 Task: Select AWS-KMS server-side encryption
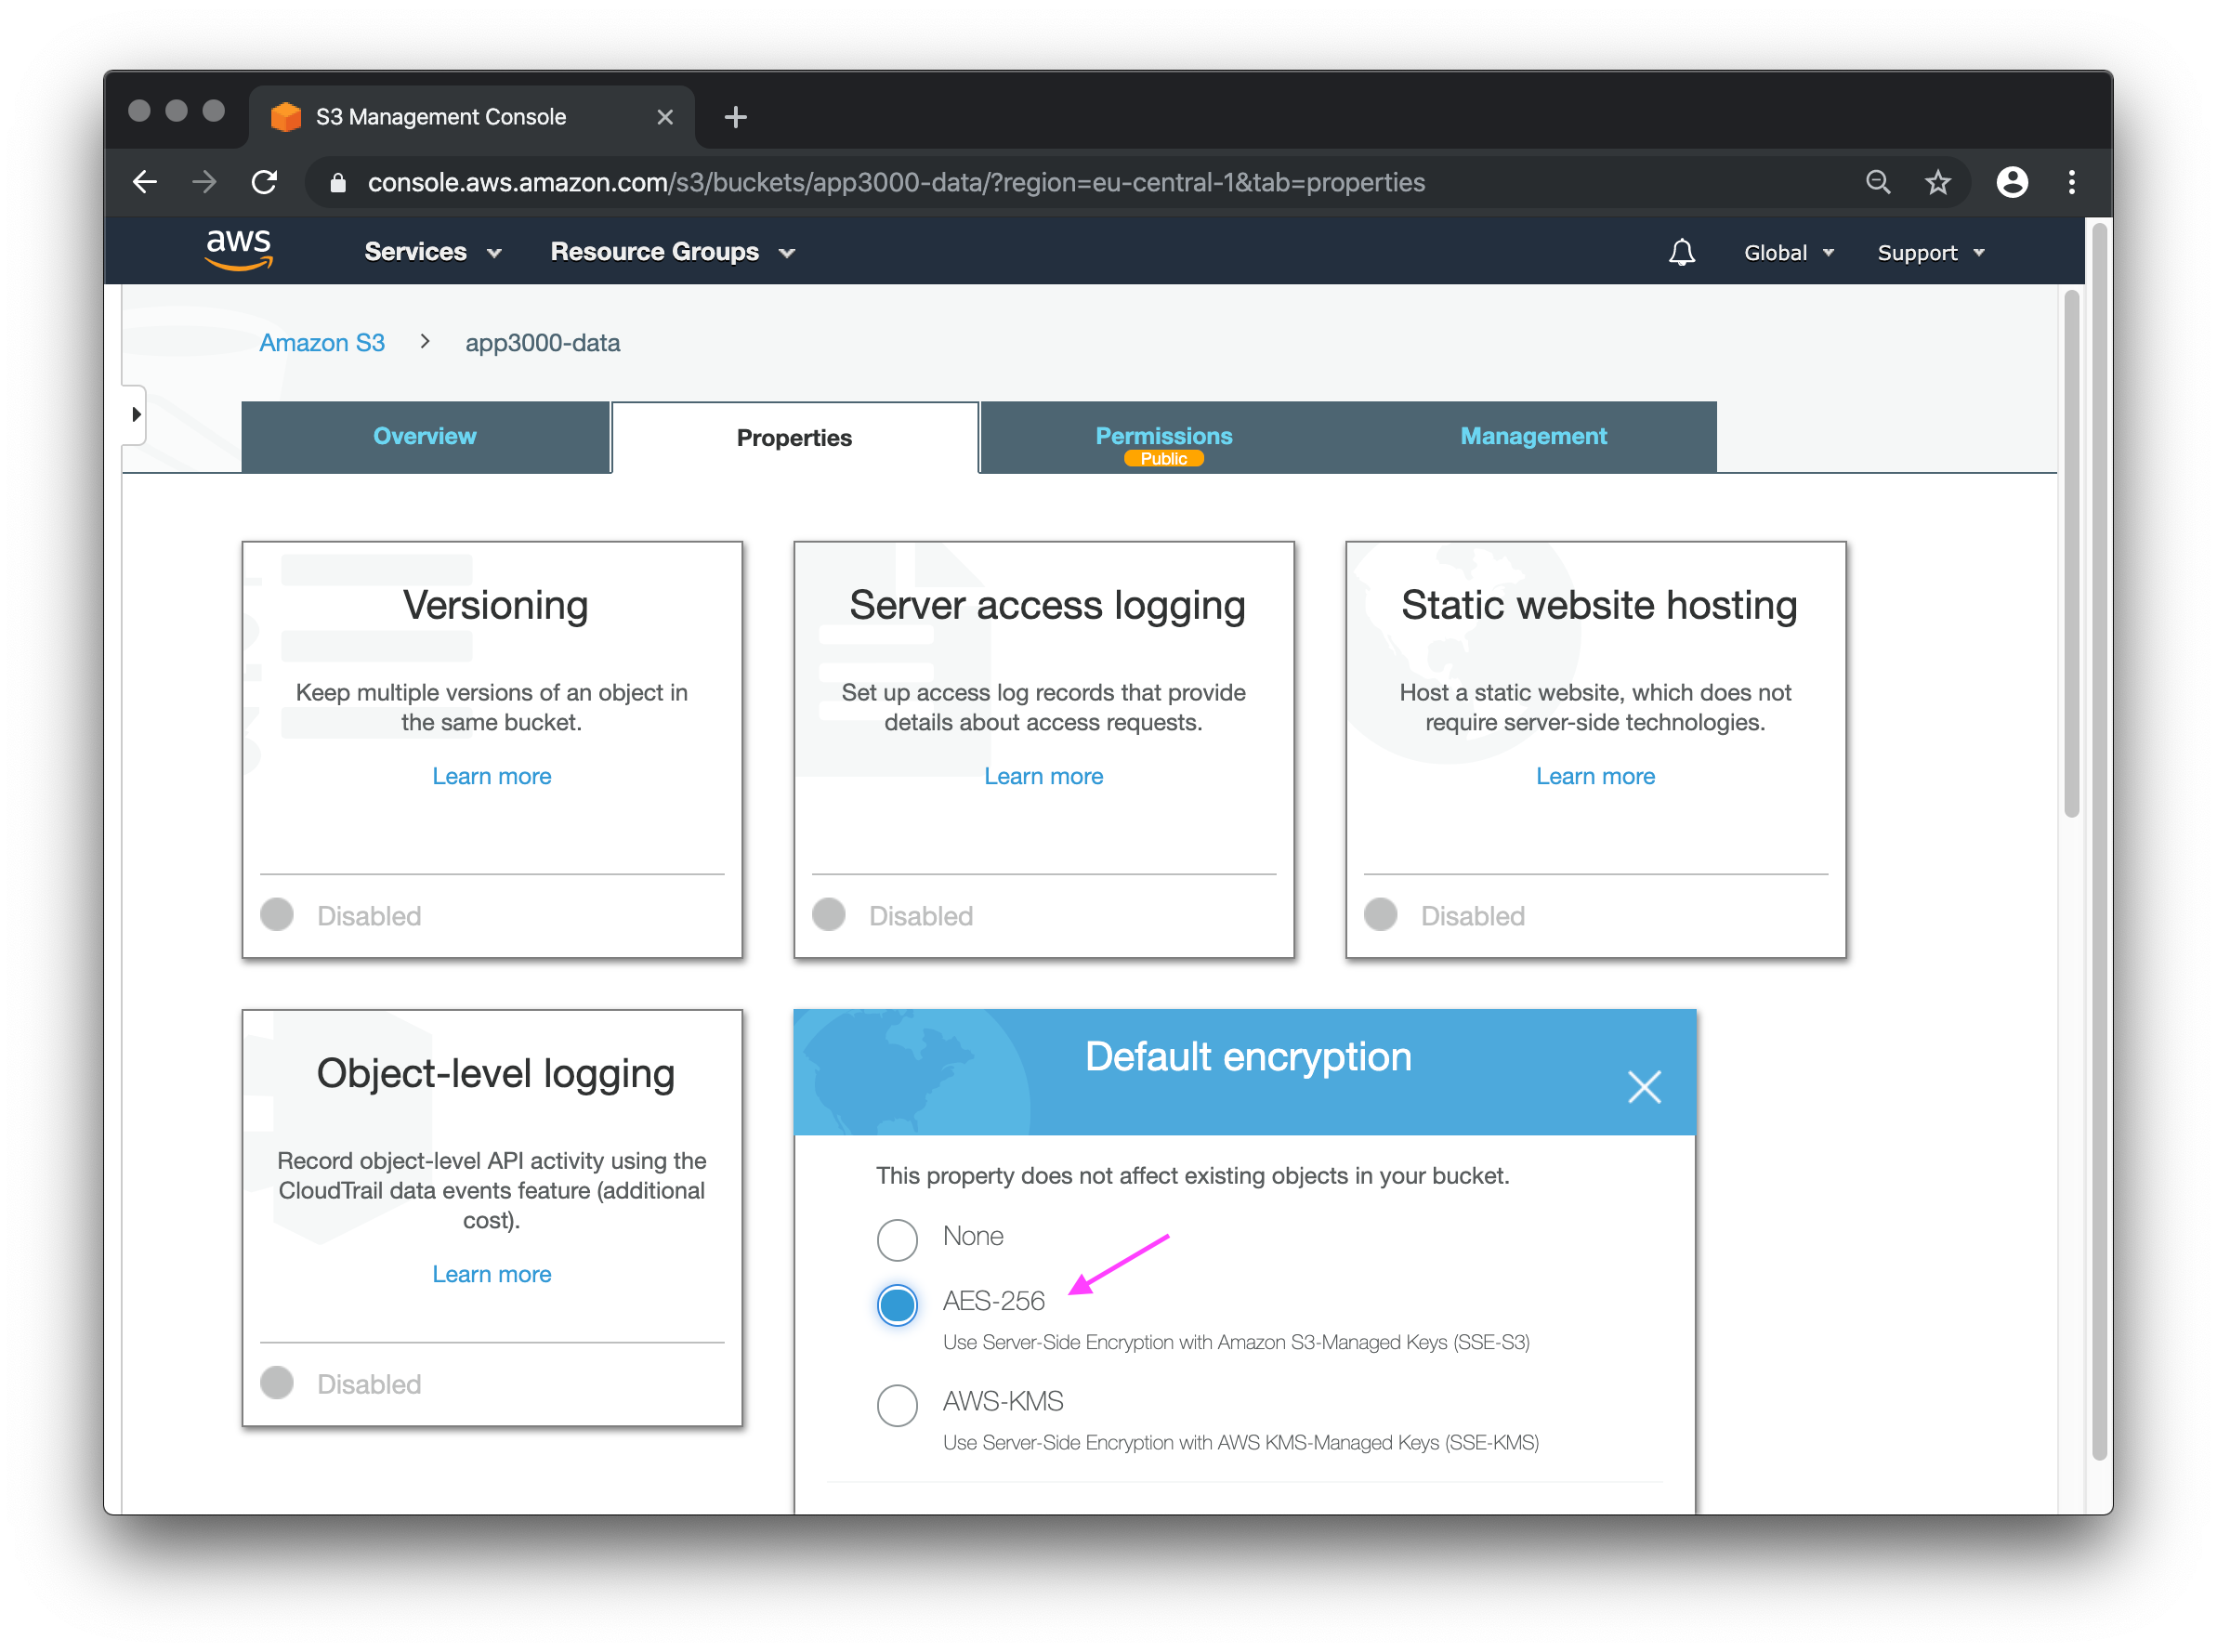tap(897, 1405)
